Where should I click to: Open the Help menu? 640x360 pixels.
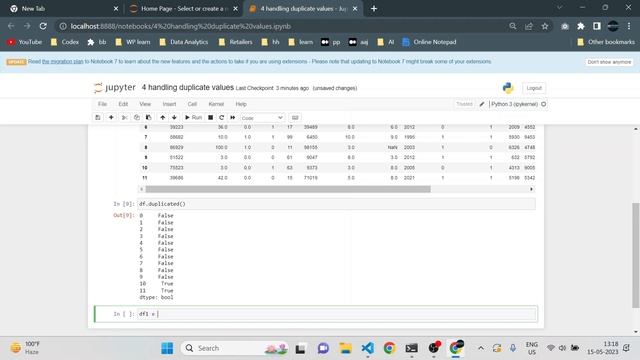(x=241, y=104)
